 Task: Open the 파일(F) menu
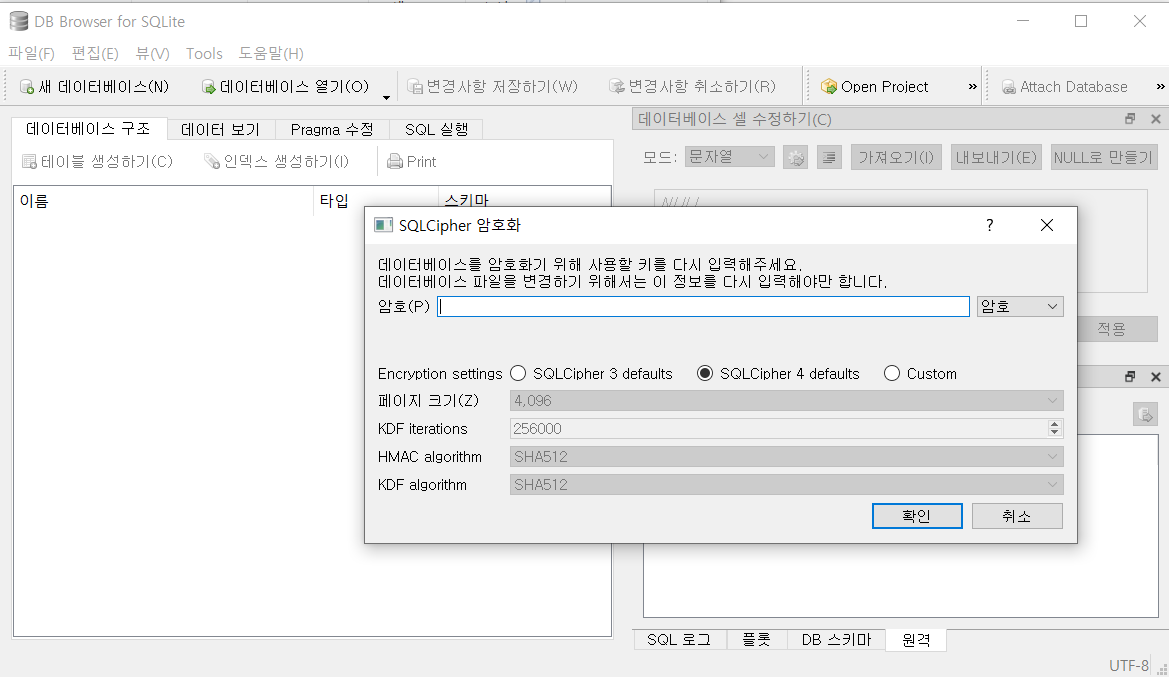point(31,54)
